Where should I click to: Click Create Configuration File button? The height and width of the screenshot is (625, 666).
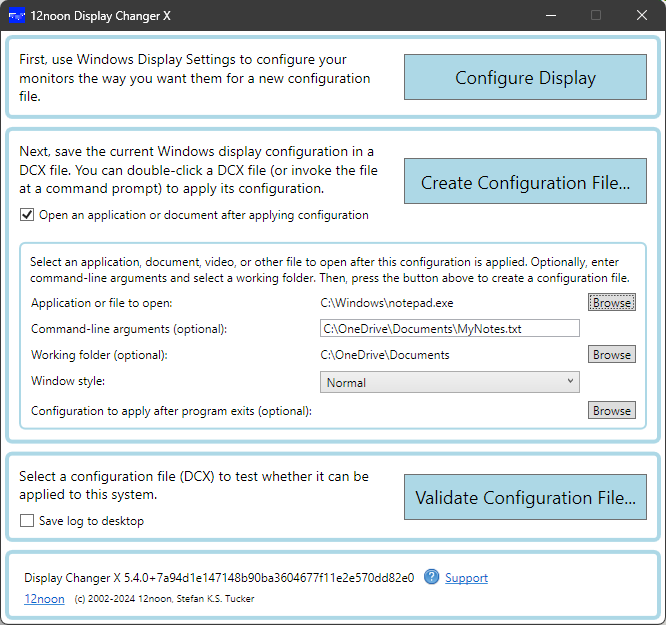[525, 181]
